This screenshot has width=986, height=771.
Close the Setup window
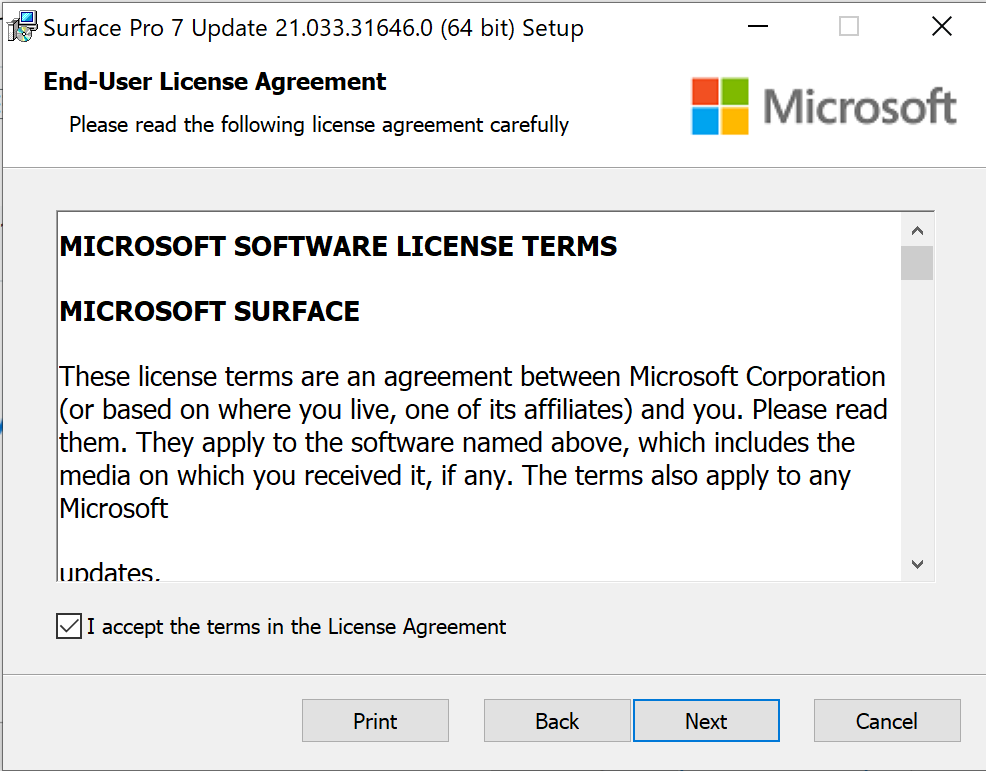tap(941, 27)
